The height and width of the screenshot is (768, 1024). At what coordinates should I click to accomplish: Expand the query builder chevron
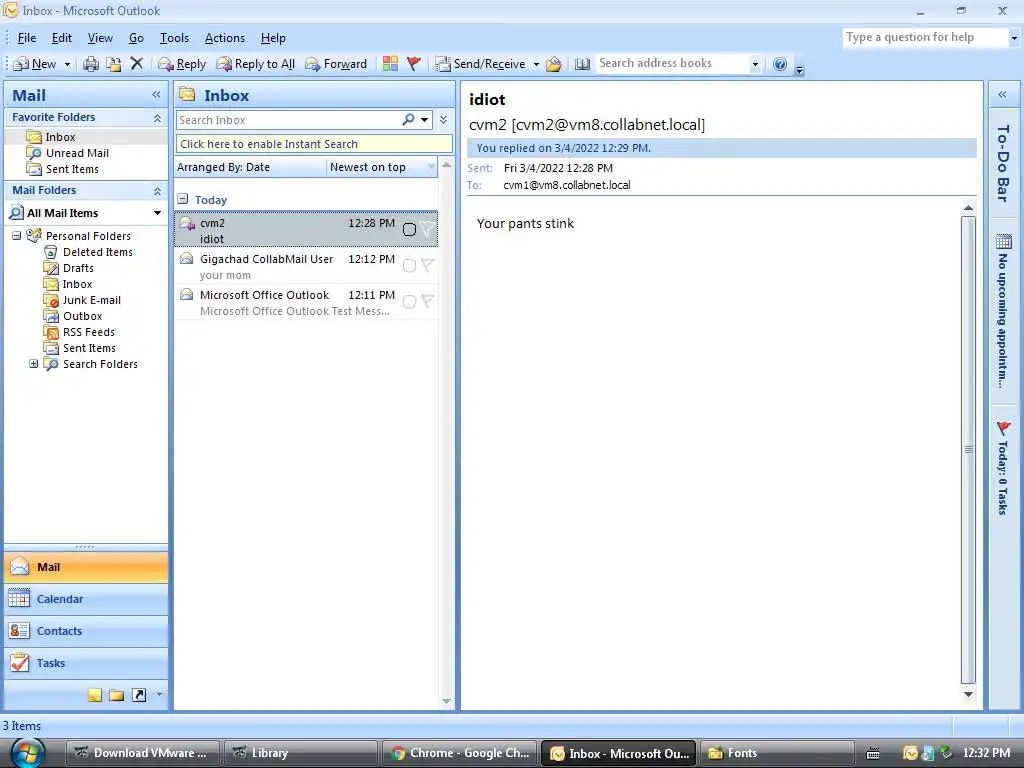[443, 120]
